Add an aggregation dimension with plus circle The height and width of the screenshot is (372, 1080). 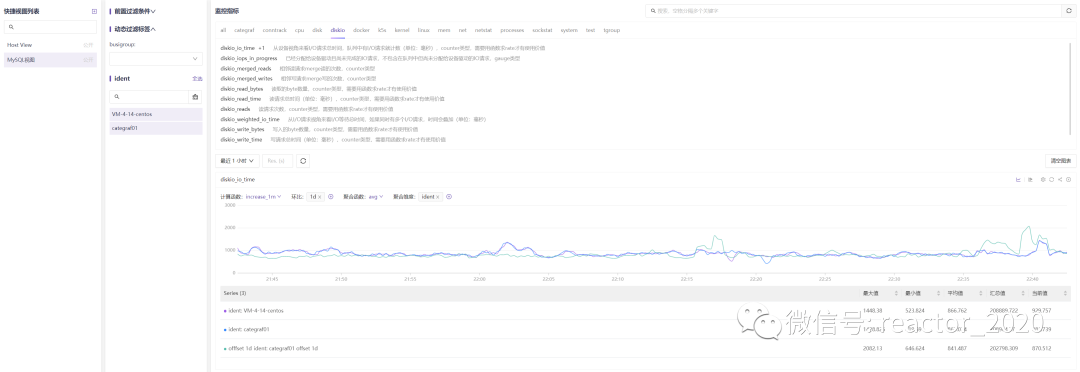(x=449, y=196)
